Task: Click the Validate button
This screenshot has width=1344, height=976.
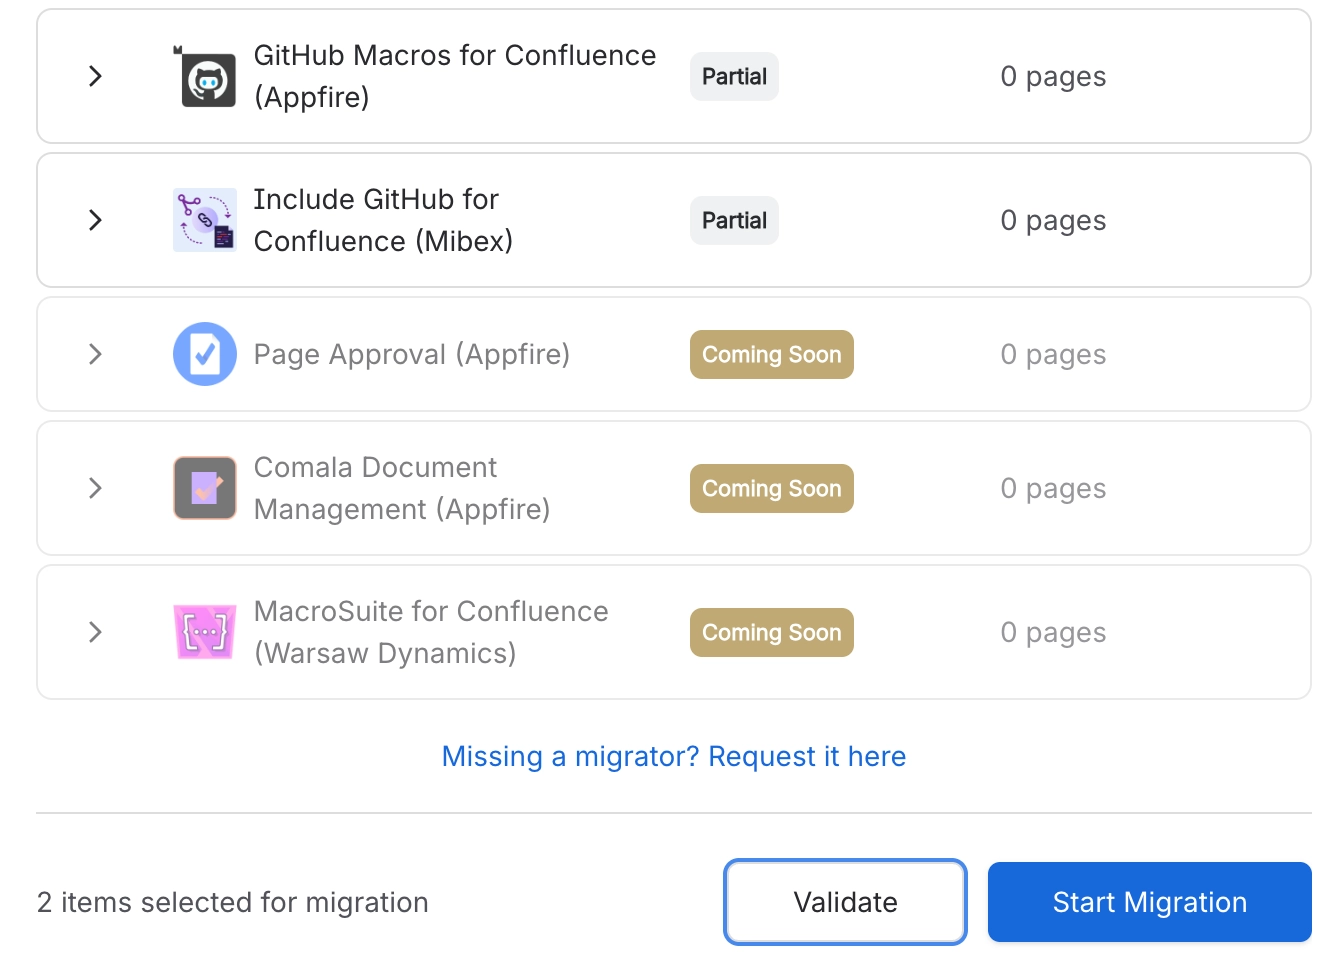Action: [x=845, y=901]
